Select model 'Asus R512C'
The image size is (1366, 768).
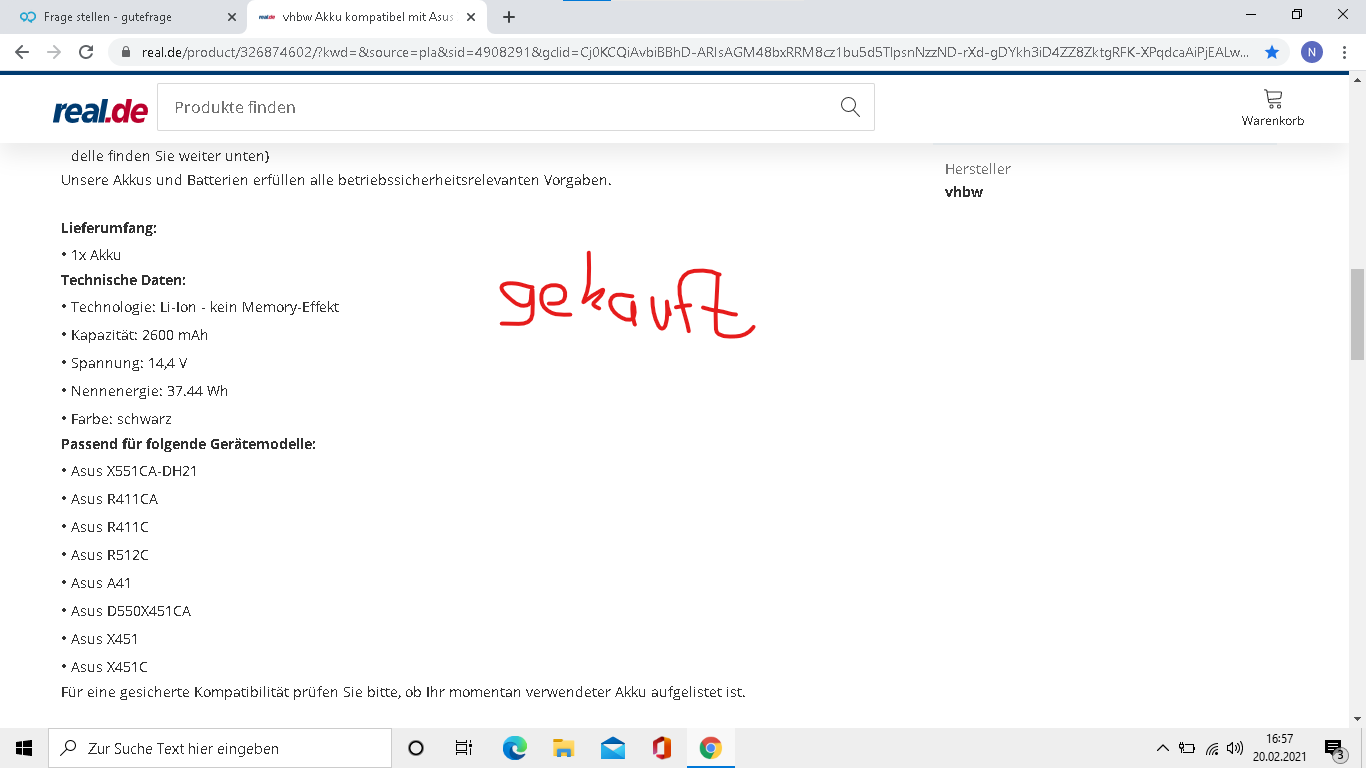(110, 555)
